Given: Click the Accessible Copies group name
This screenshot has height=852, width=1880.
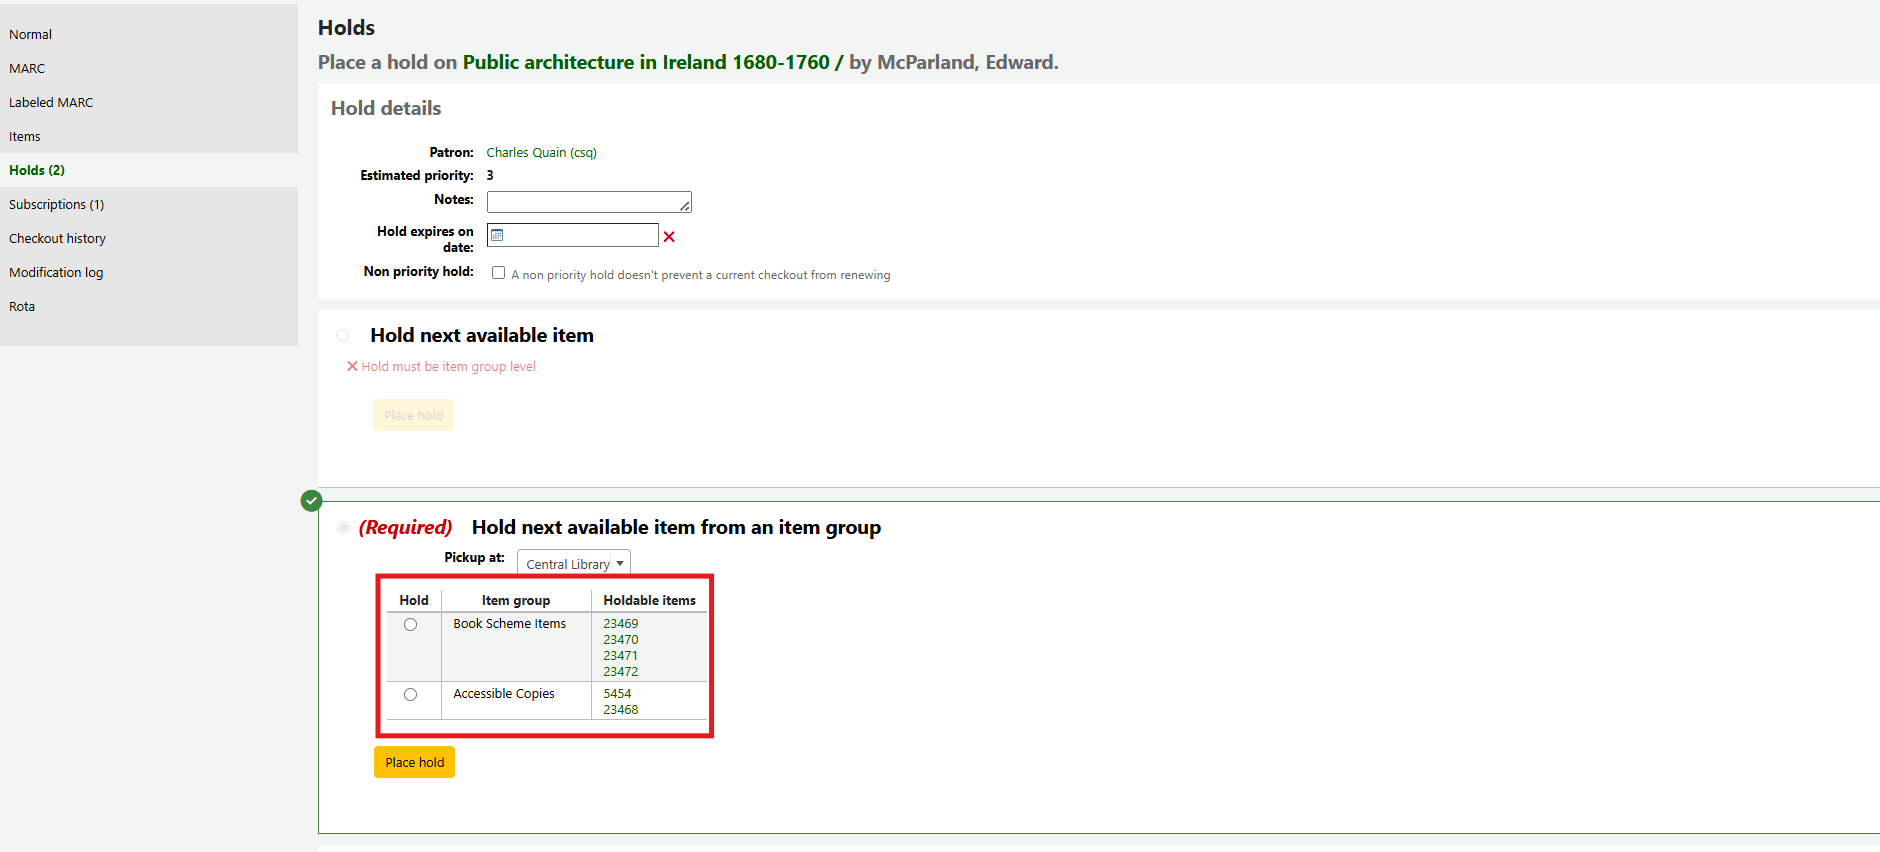Looking at the screenshot, I should click(504, 693).
